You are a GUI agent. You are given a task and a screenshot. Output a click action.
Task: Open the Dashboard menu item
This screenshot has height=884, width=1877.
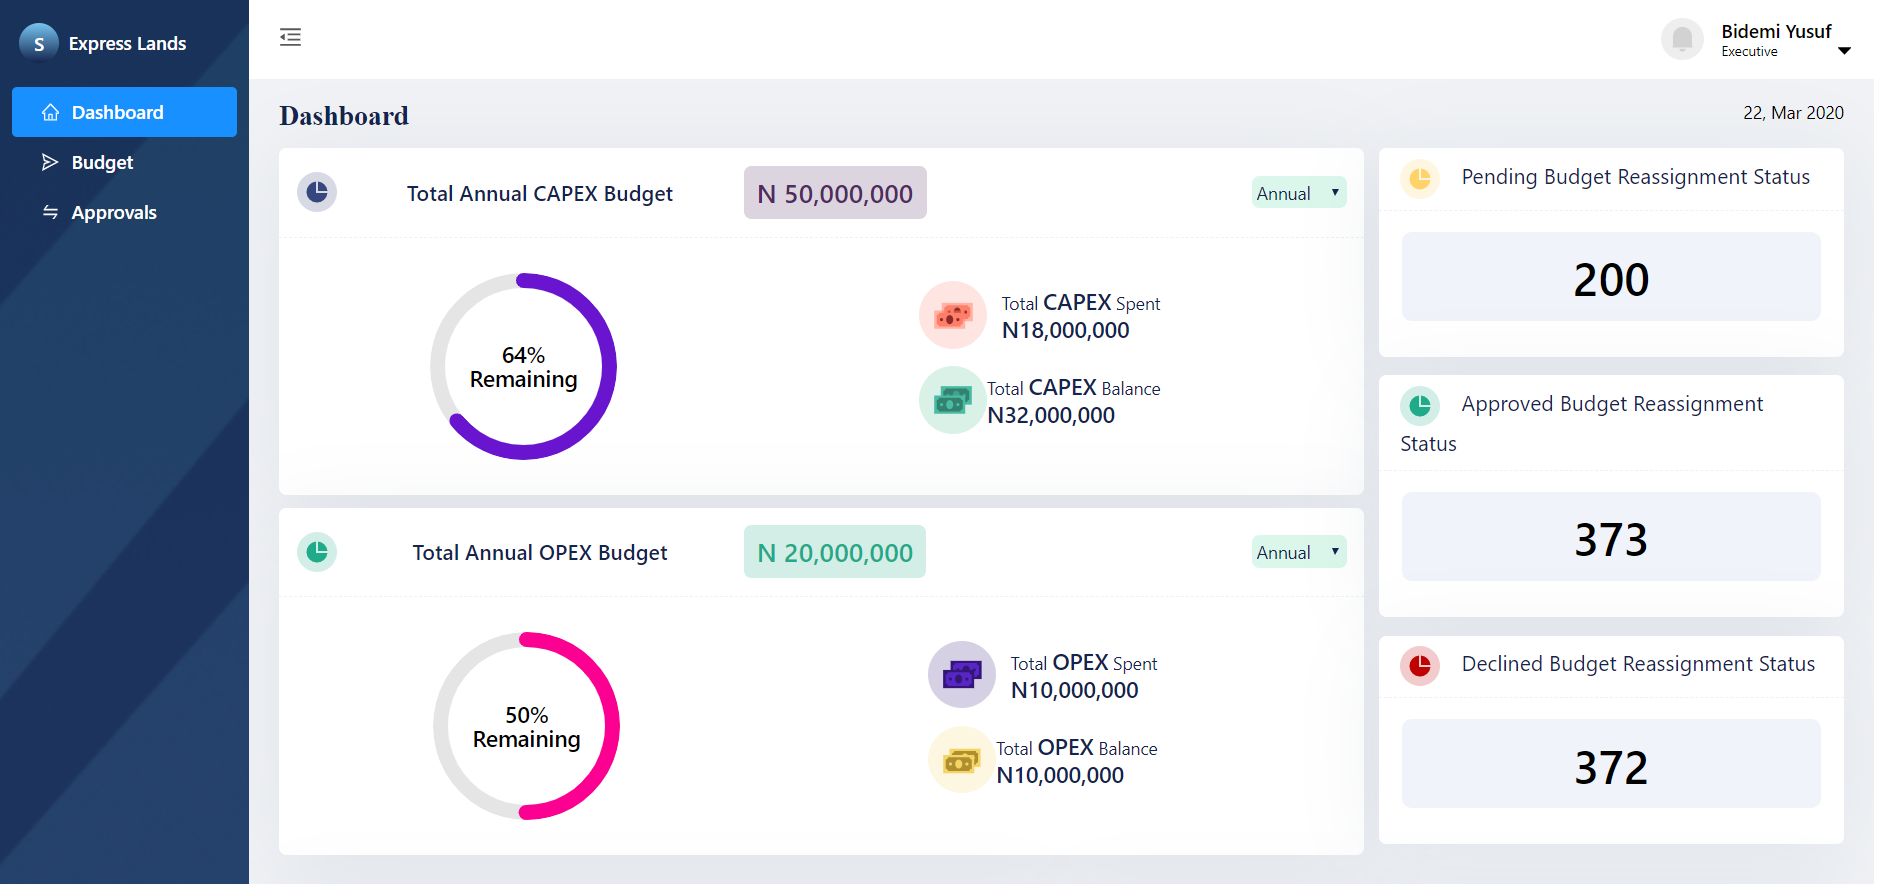click(x=124, y=112)
